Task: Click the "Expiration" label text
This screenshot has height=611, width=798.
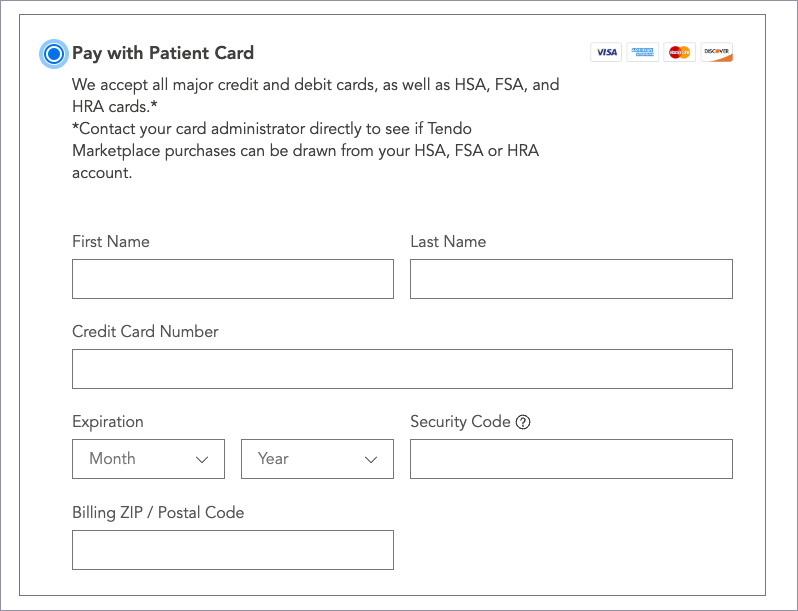Action: coord(108,421)
